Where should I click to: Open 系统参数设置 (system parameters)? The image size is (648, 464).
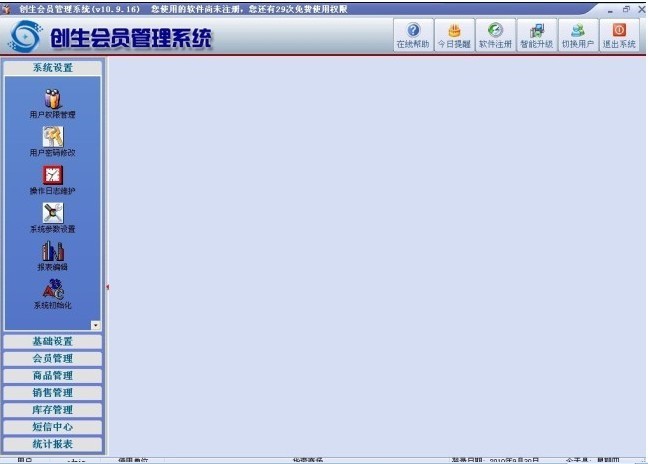[x=53, y=214]
